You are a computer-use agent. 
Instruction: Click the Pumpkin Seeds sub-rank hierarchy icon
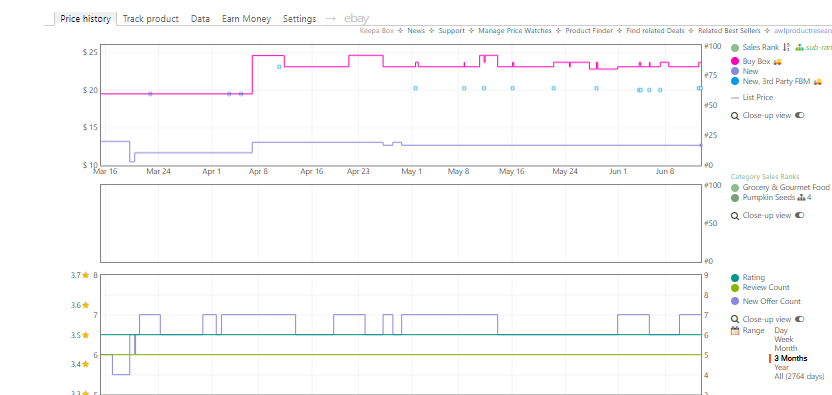coord(801,198)
